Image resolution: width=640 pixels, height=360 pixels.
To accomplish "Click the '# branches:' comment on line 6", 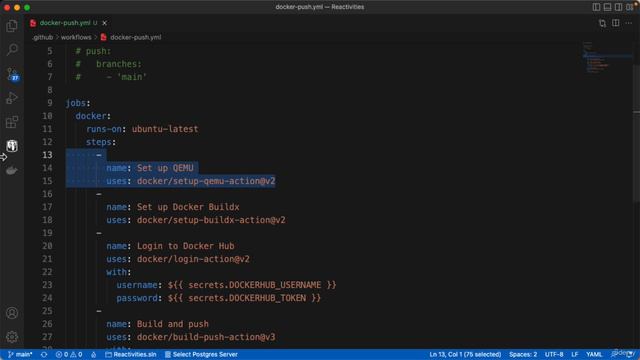I will click(x=109, y=64).
